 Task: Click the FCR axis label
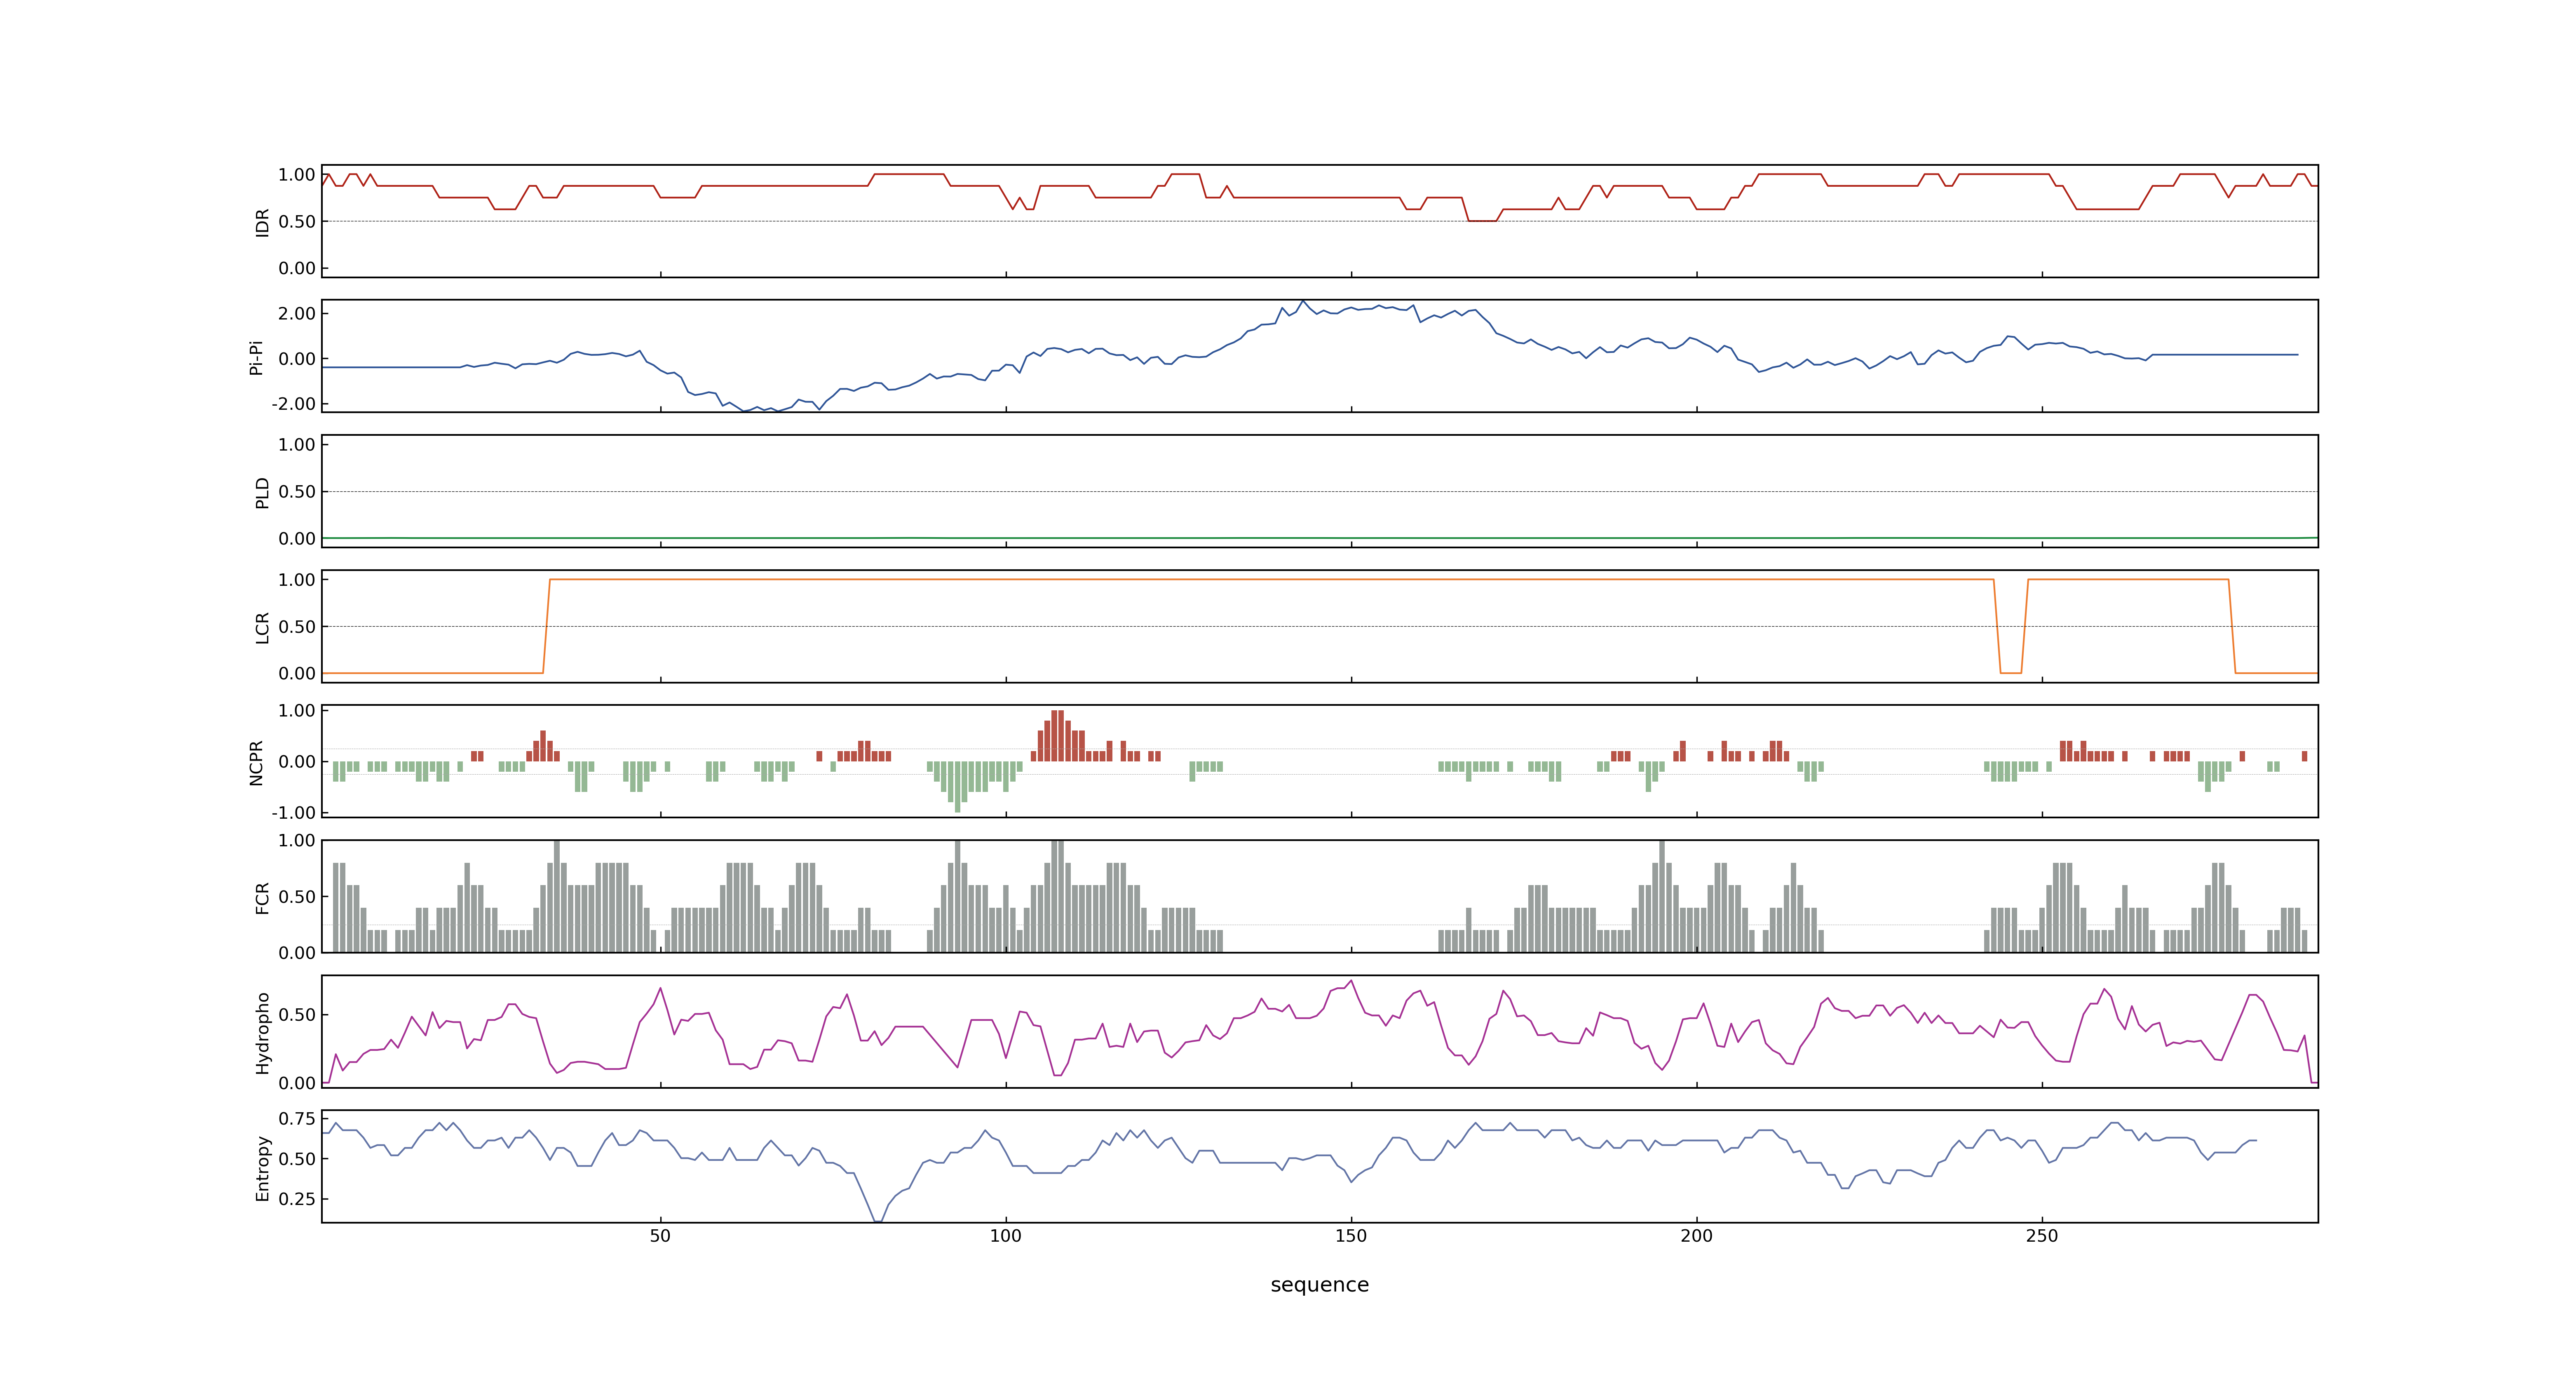pyautogui.click(x=263, y=898)
